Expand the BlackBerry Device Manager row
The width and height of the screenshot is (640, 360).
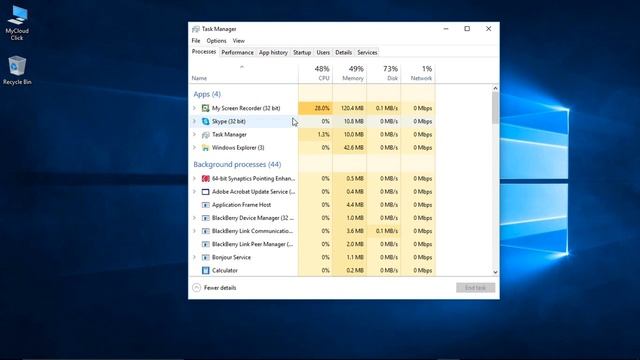coord(194,218)
